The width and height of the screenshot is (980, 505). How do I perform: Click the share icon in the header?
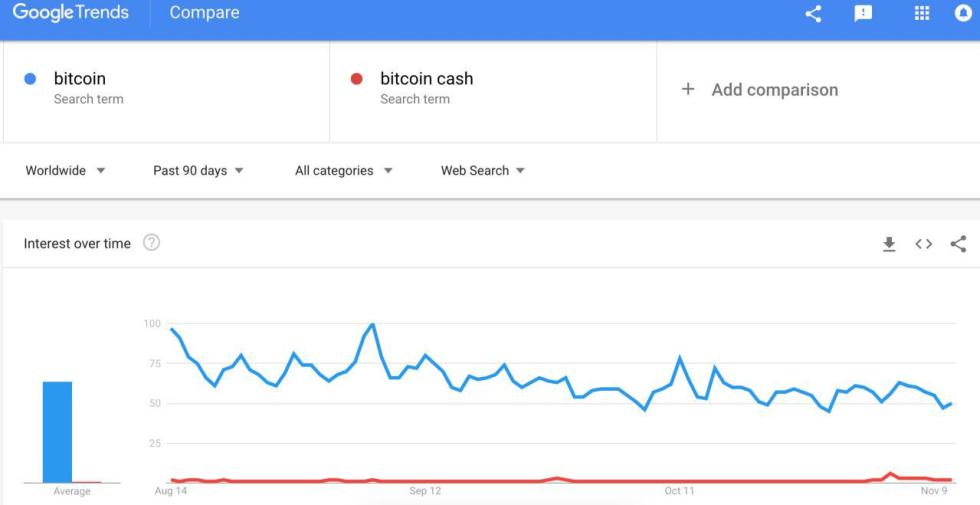pos(813,14)
